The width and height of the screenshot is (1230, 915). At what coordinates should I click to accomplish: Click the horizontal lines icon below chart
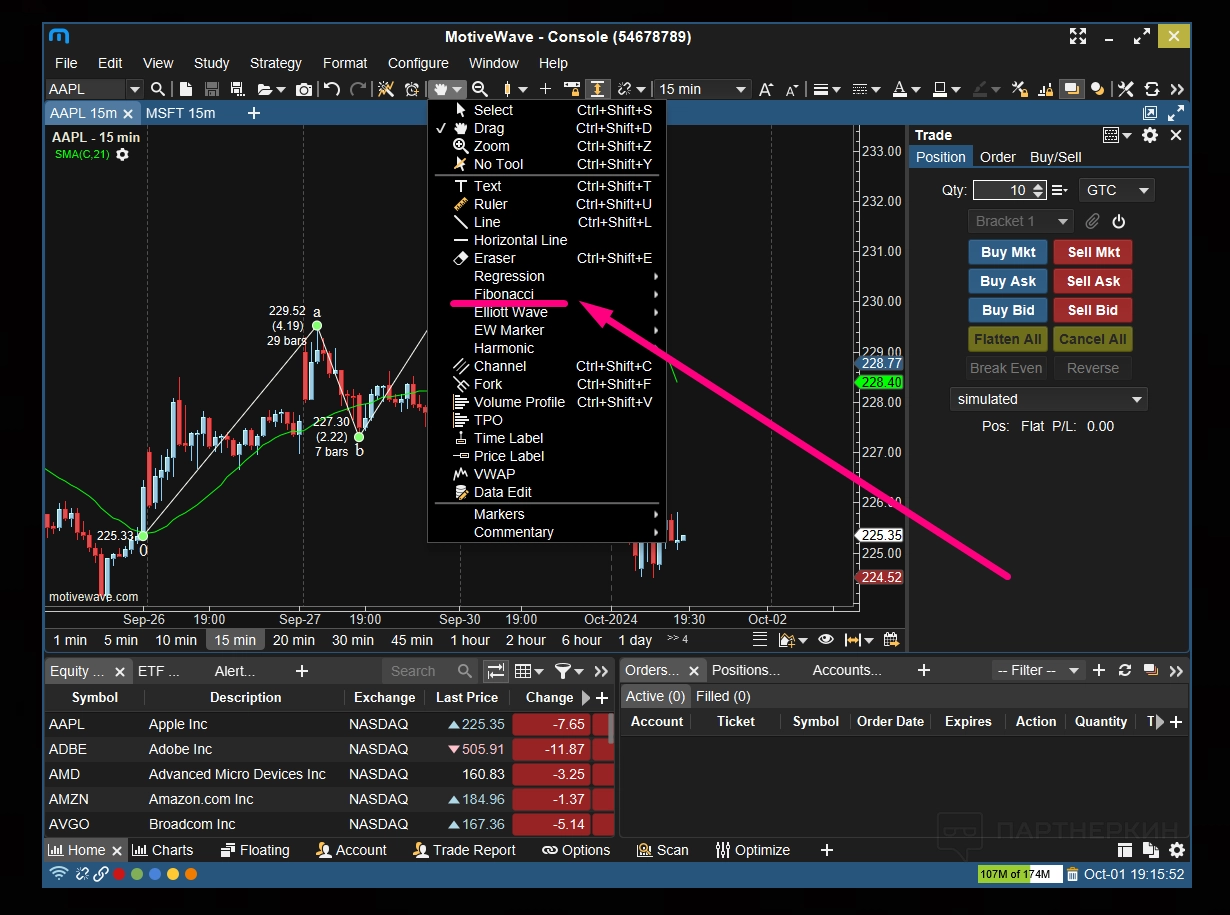point(759,640)
